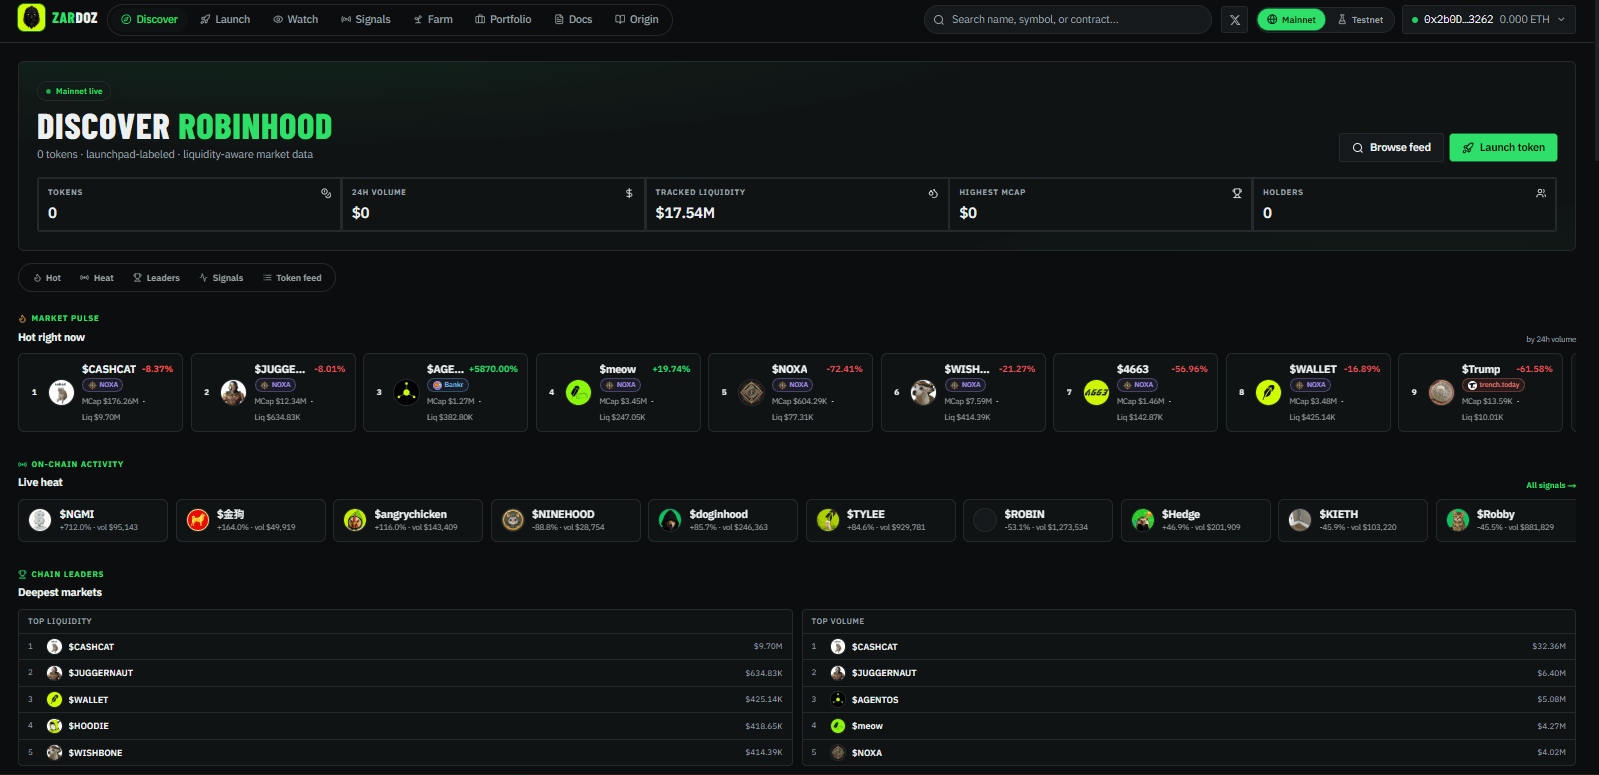The width and height of the screenshot is (1599, 775).
Task: Click the Tokens stat card
Action: (189, 204)
